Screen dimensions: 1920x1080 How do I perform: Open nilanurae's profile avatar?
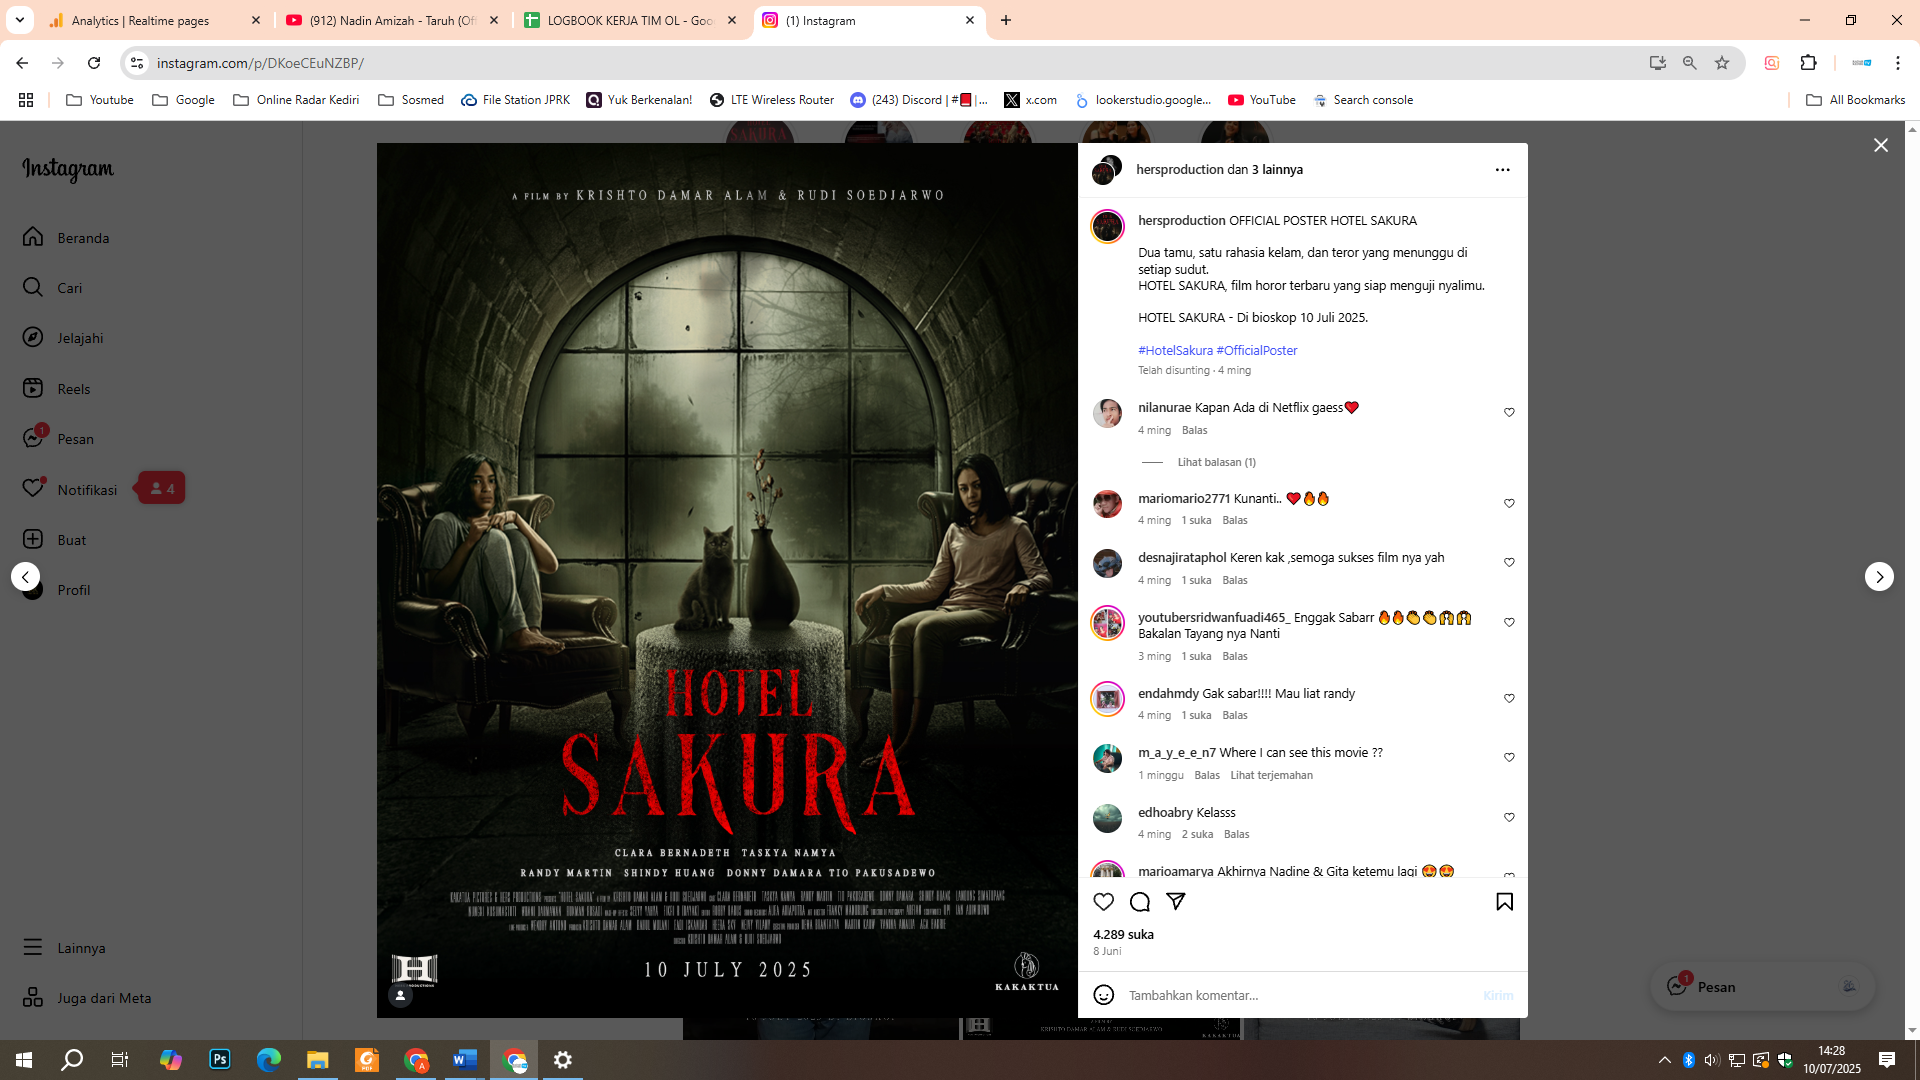[x=1107, y=412]
